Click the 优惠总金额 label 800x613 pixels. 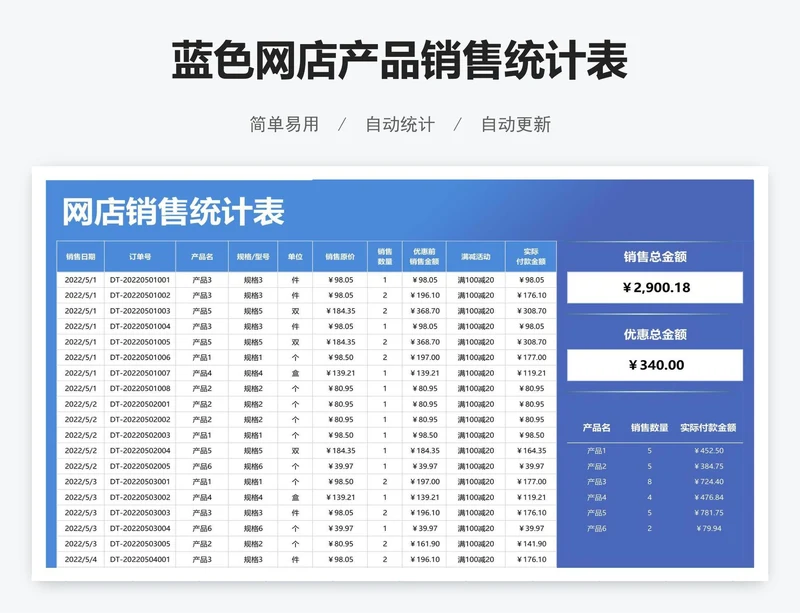(x=655, y=334)
